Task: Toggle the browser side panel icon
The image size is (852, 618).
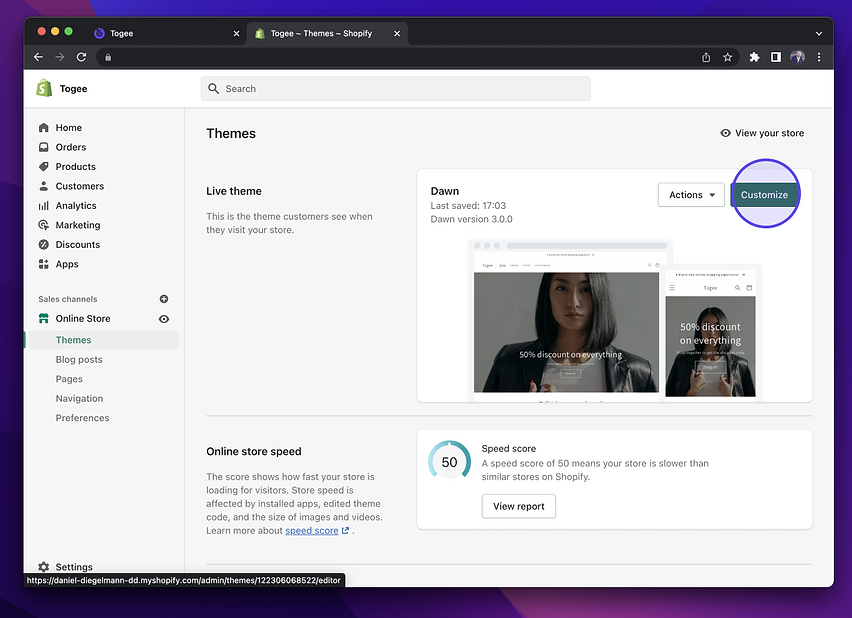Action: click(x=776, y=57)
